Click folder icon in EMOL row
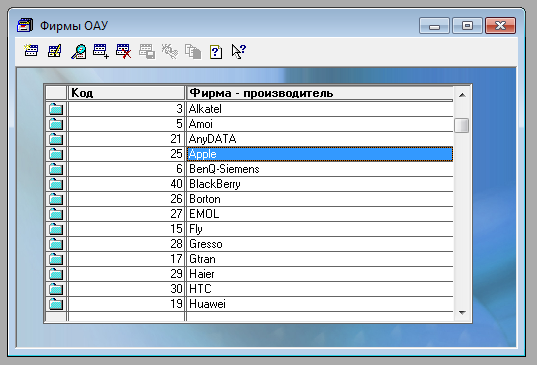Image resolution: width=537 pixels, height=365 pixels. 56,214
